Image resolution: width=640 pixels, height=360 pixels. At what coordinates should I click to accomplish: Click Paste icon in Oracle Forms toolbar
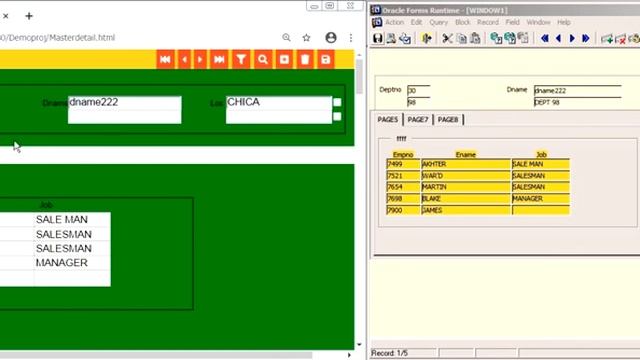pyautogui.click(x=475, y=38)
